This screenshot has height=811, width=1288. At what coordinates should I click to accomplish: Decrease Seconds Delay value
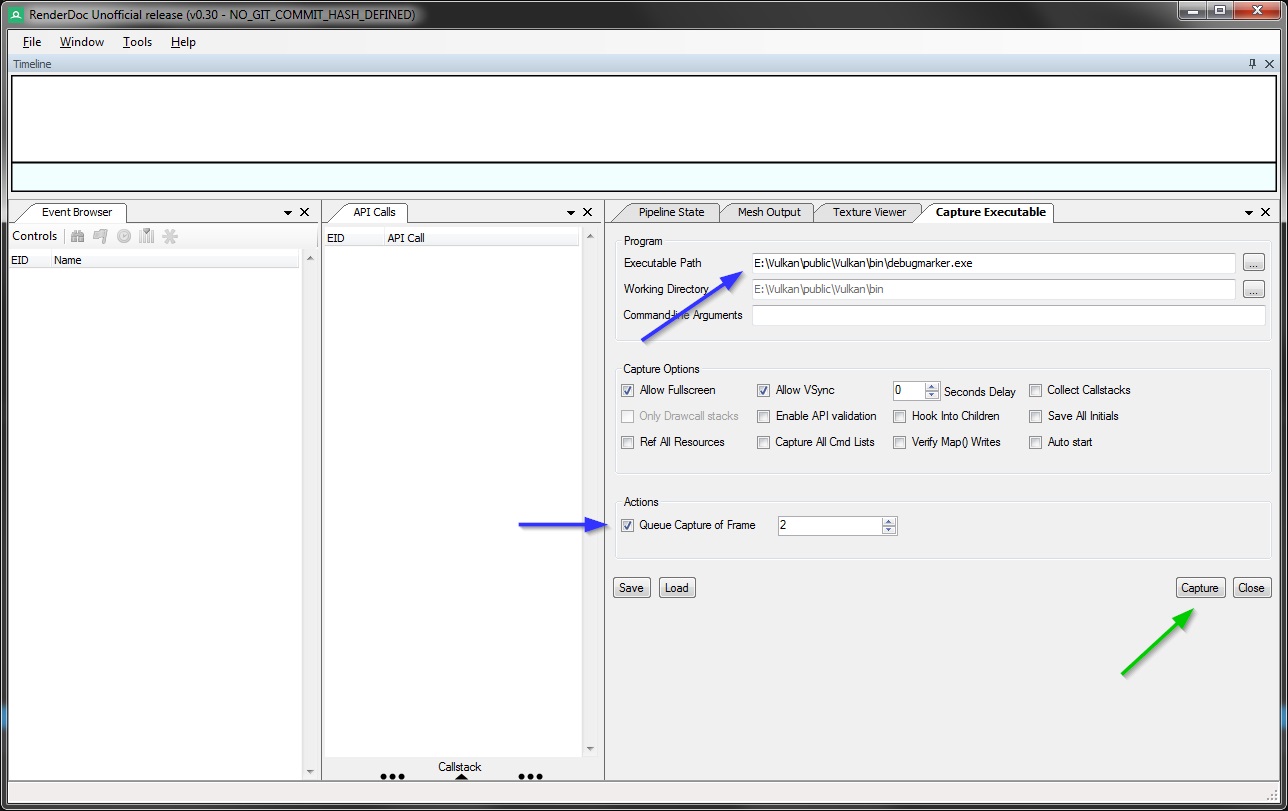(932, 395)
